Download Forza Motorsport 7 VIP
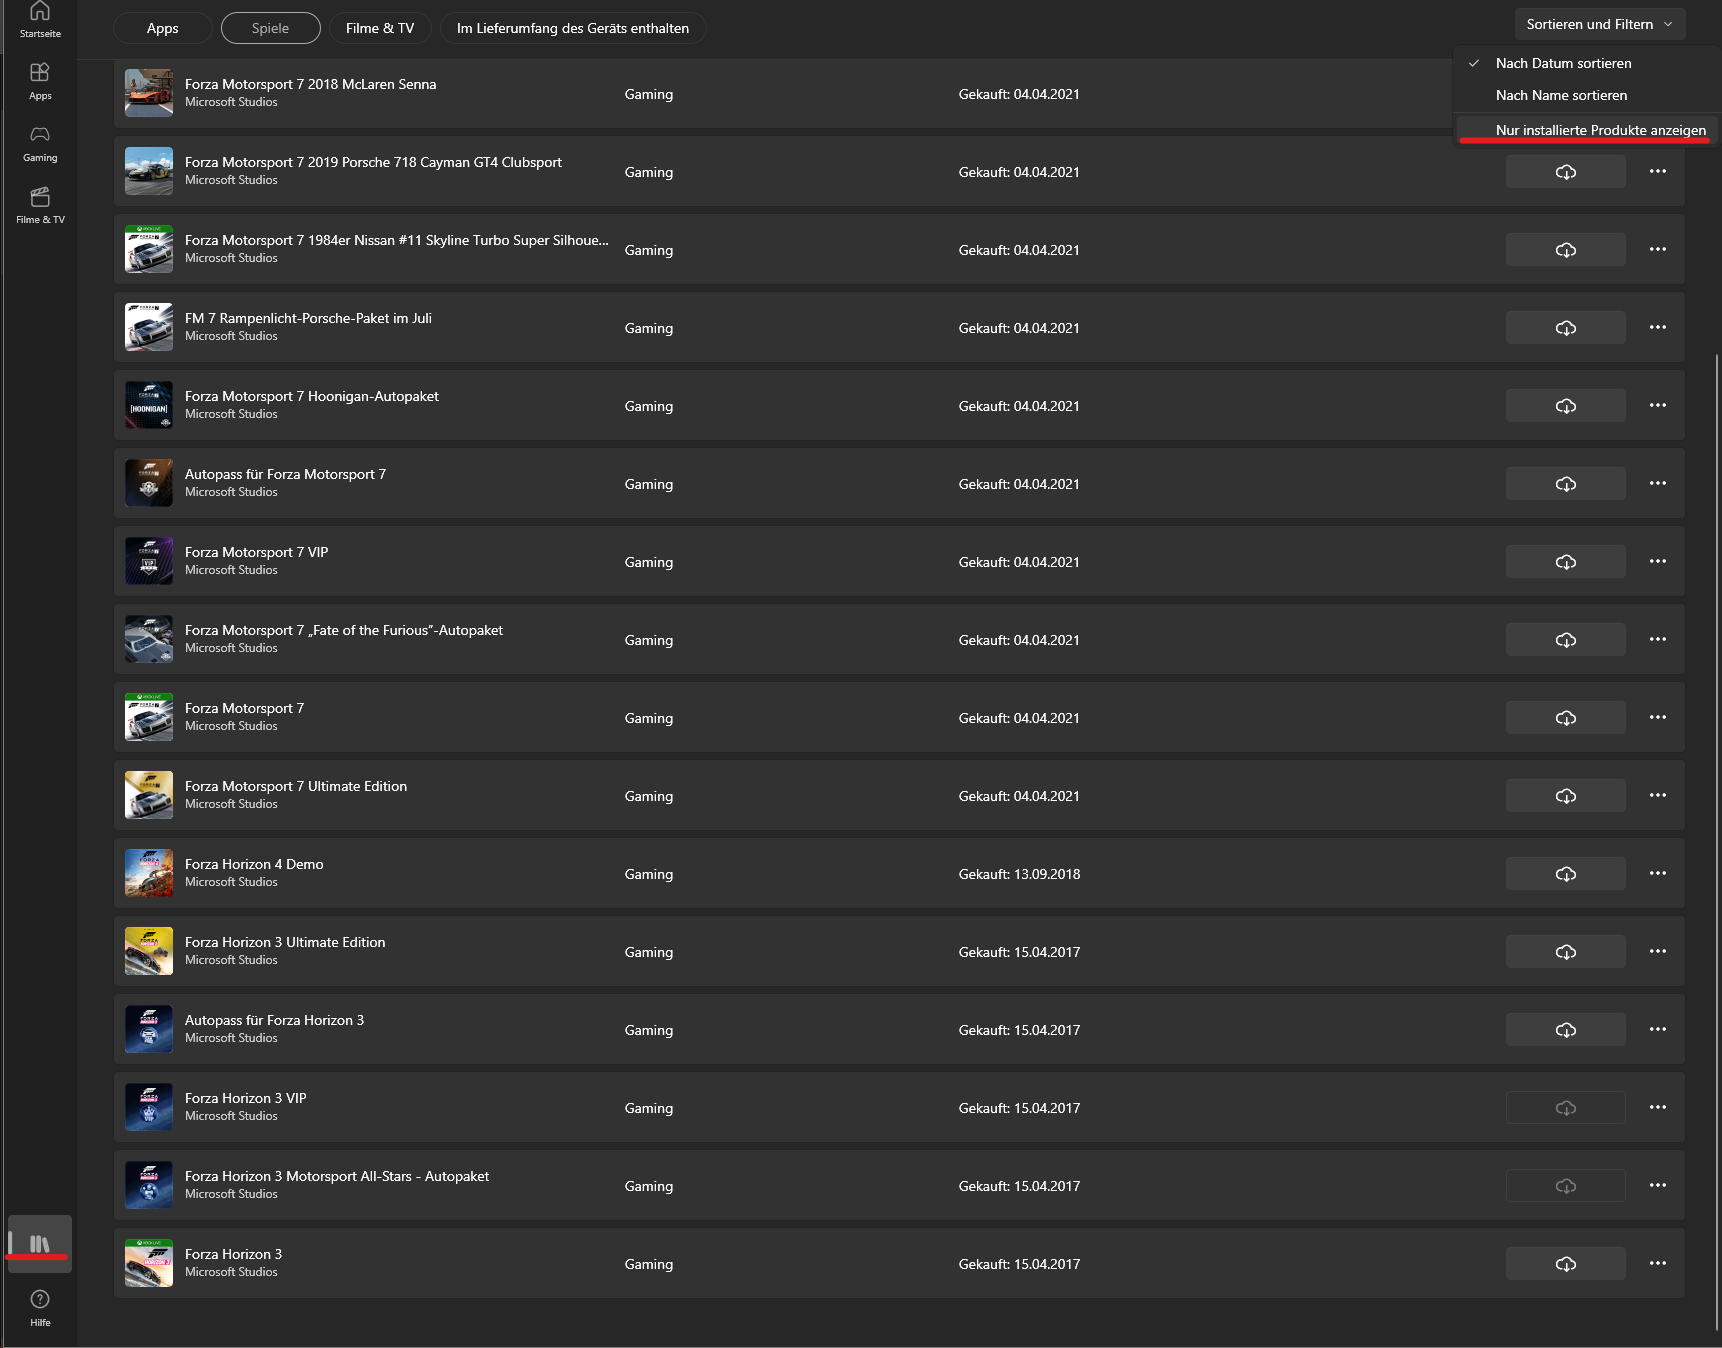Viewport: 1722px width, 1348px height. pos(1566,562)
